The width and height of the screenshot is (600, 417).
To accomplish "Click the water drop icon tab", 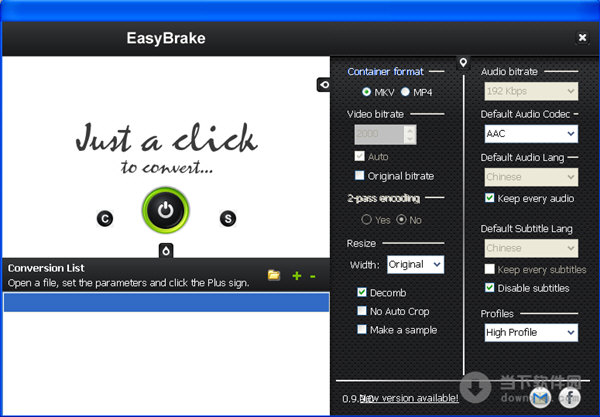I will 166,251.
